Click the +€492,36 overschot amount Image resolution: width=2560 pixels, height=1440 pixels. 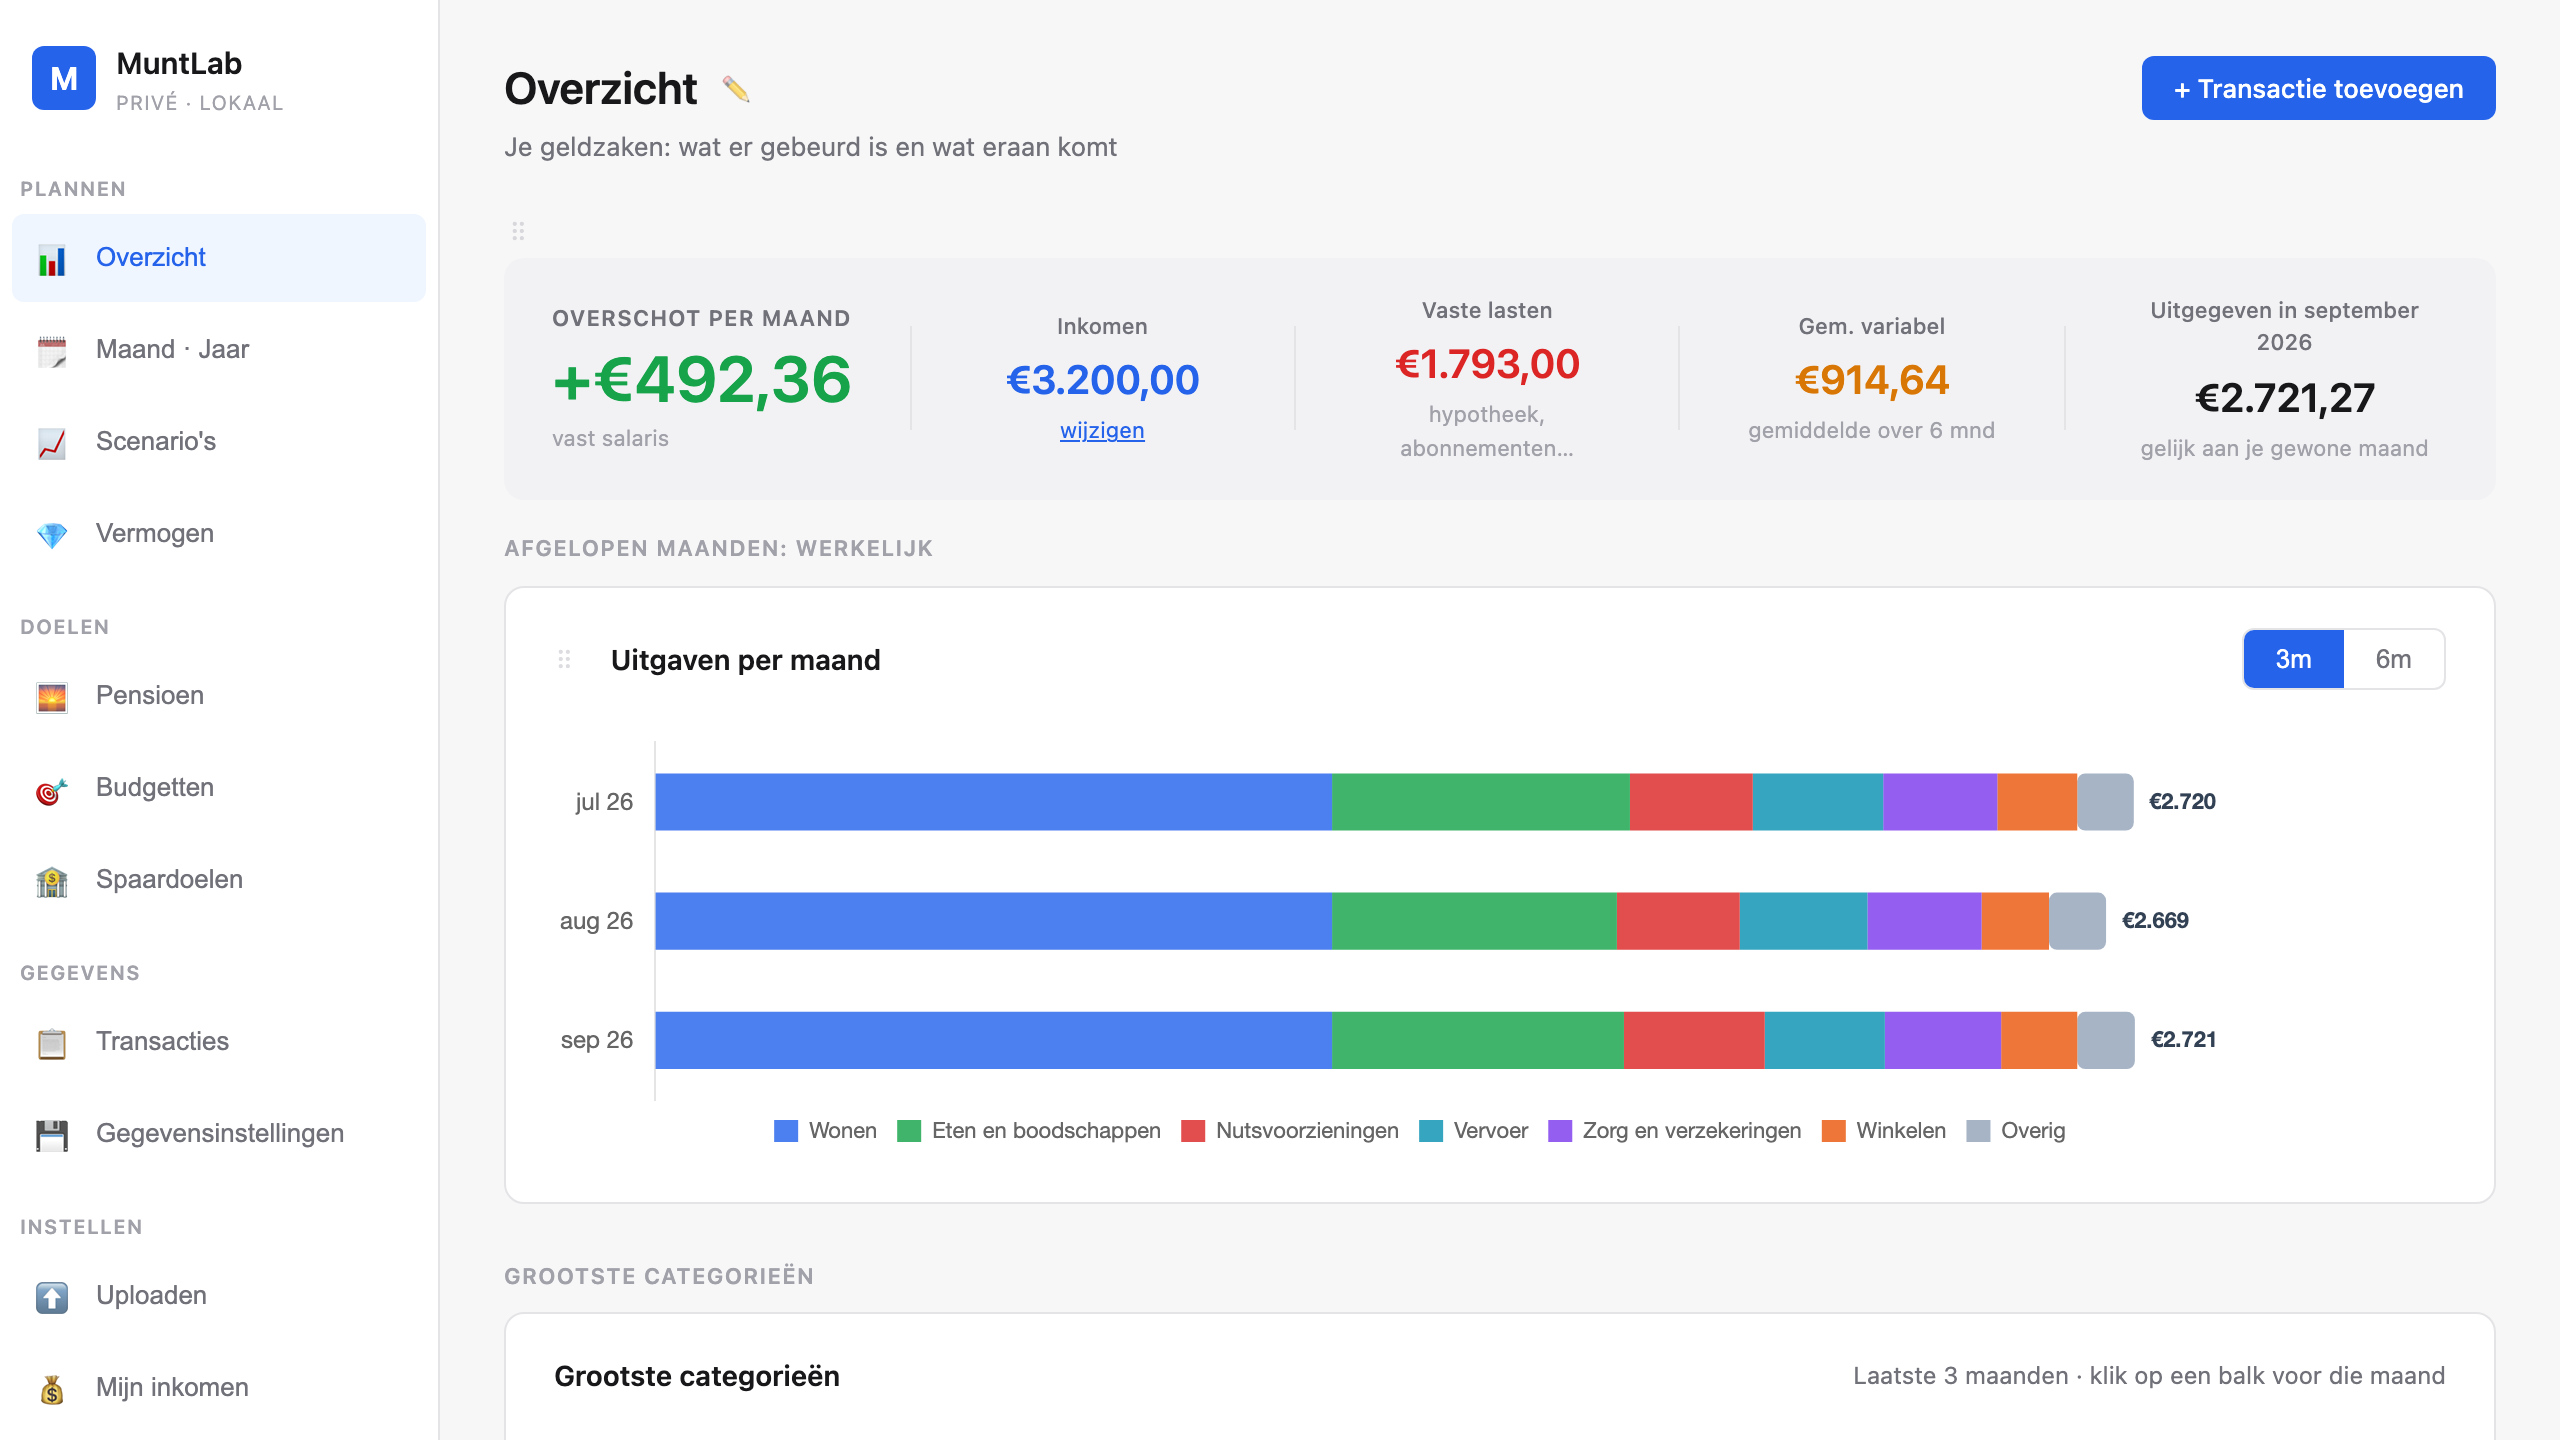(702, 380)
